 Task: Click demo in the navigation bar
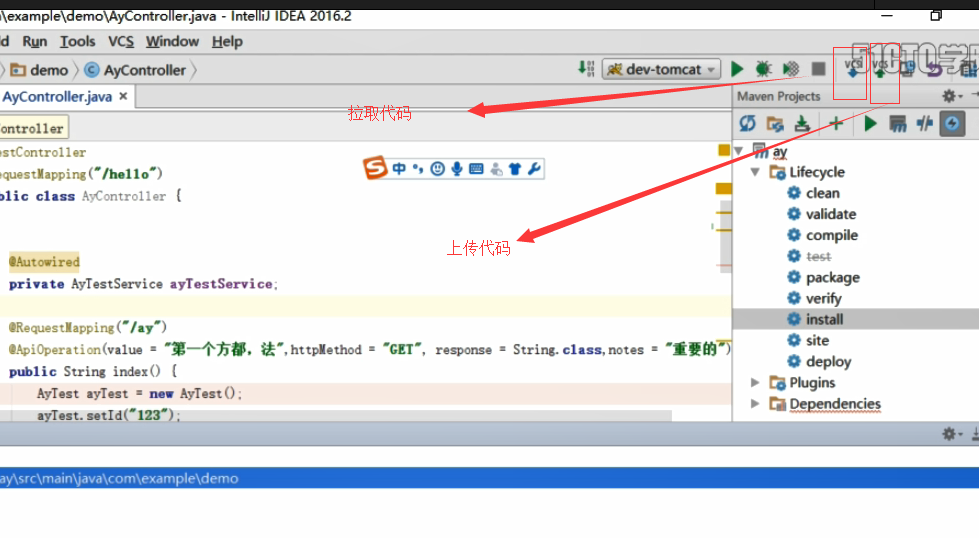point(39,70)
